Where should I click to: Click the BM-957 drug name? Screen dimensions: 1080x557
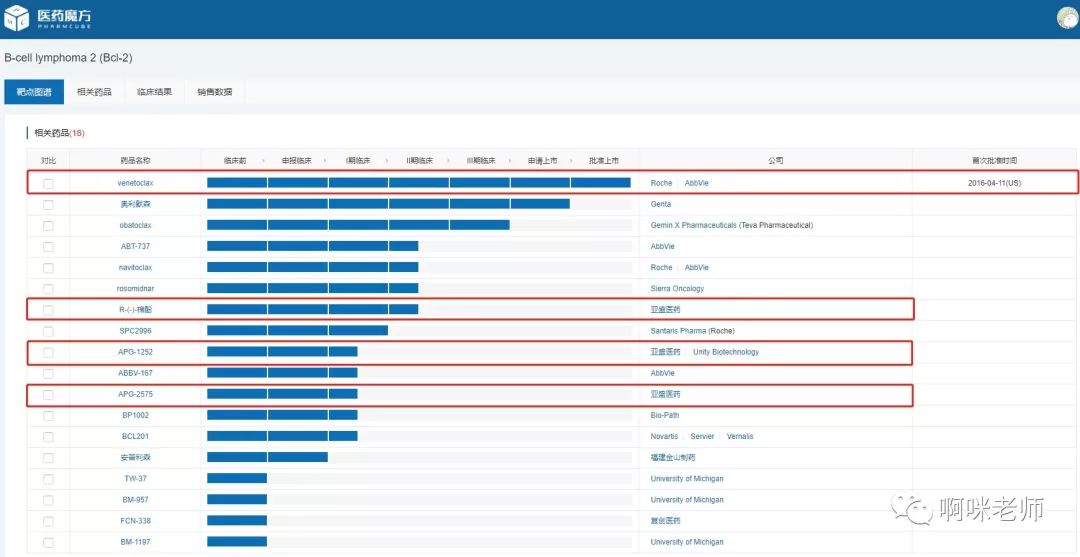tap(134, 500)
